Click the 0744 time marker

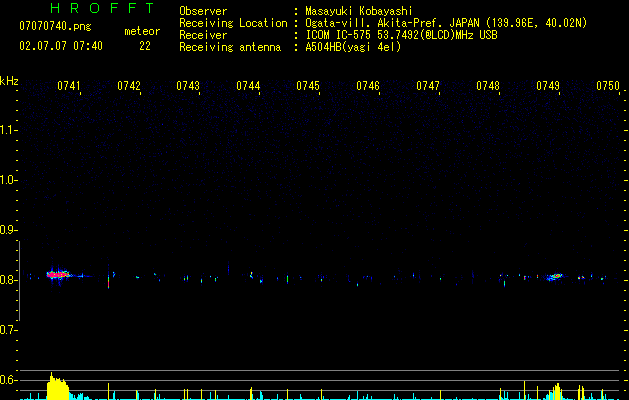click(x=248, y=86)
